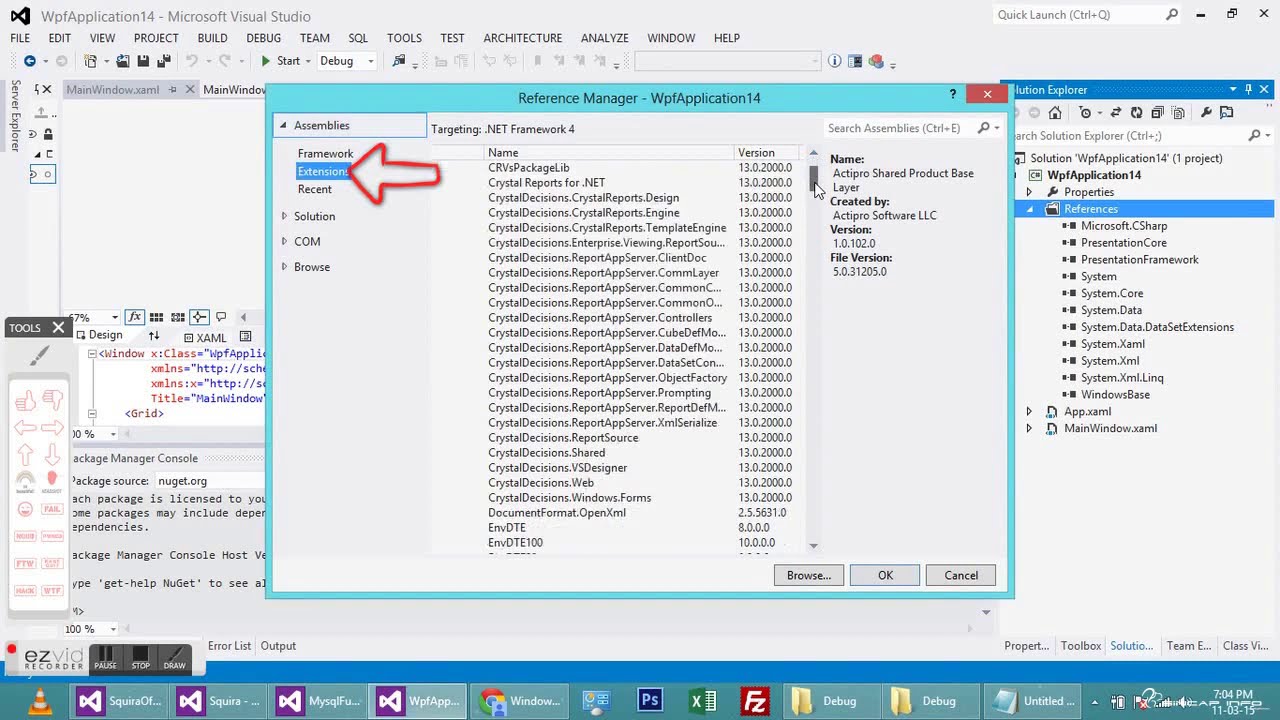The height and width of the screenshot is (720, 1280).
Task: Open Photoshop from the Windows taskbar
Action: [x=650, y=701]
